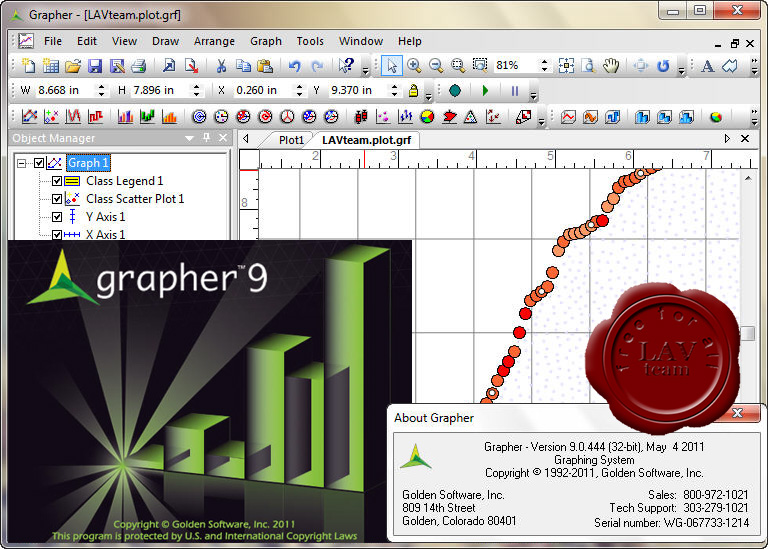Create a floating bar chart
Image resolution: width=768 pixels, height=549 pixels.
coord(147,117)
